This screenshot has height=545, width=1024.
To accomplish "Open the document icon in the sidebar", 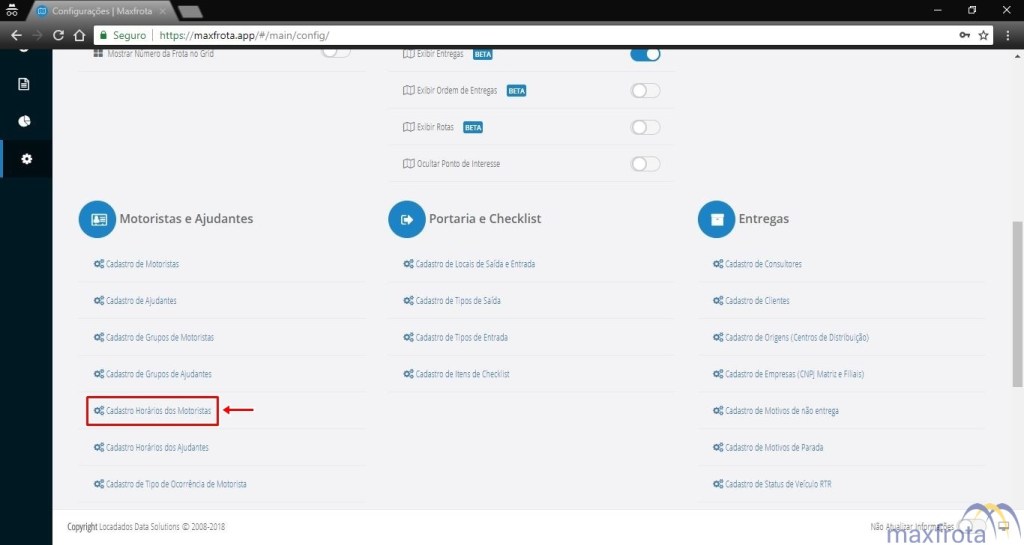I will pos(25,84).
